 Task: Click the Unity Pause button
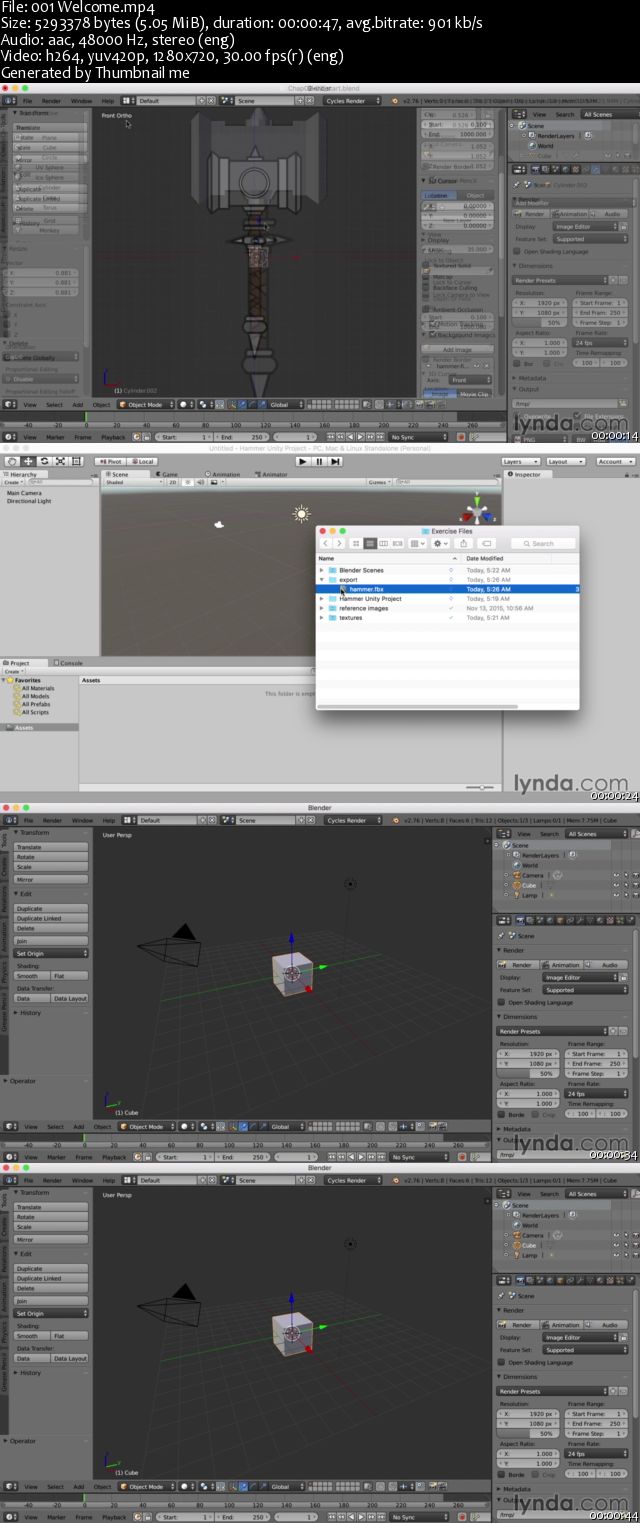pyautogui.click(x=319, y=461)
